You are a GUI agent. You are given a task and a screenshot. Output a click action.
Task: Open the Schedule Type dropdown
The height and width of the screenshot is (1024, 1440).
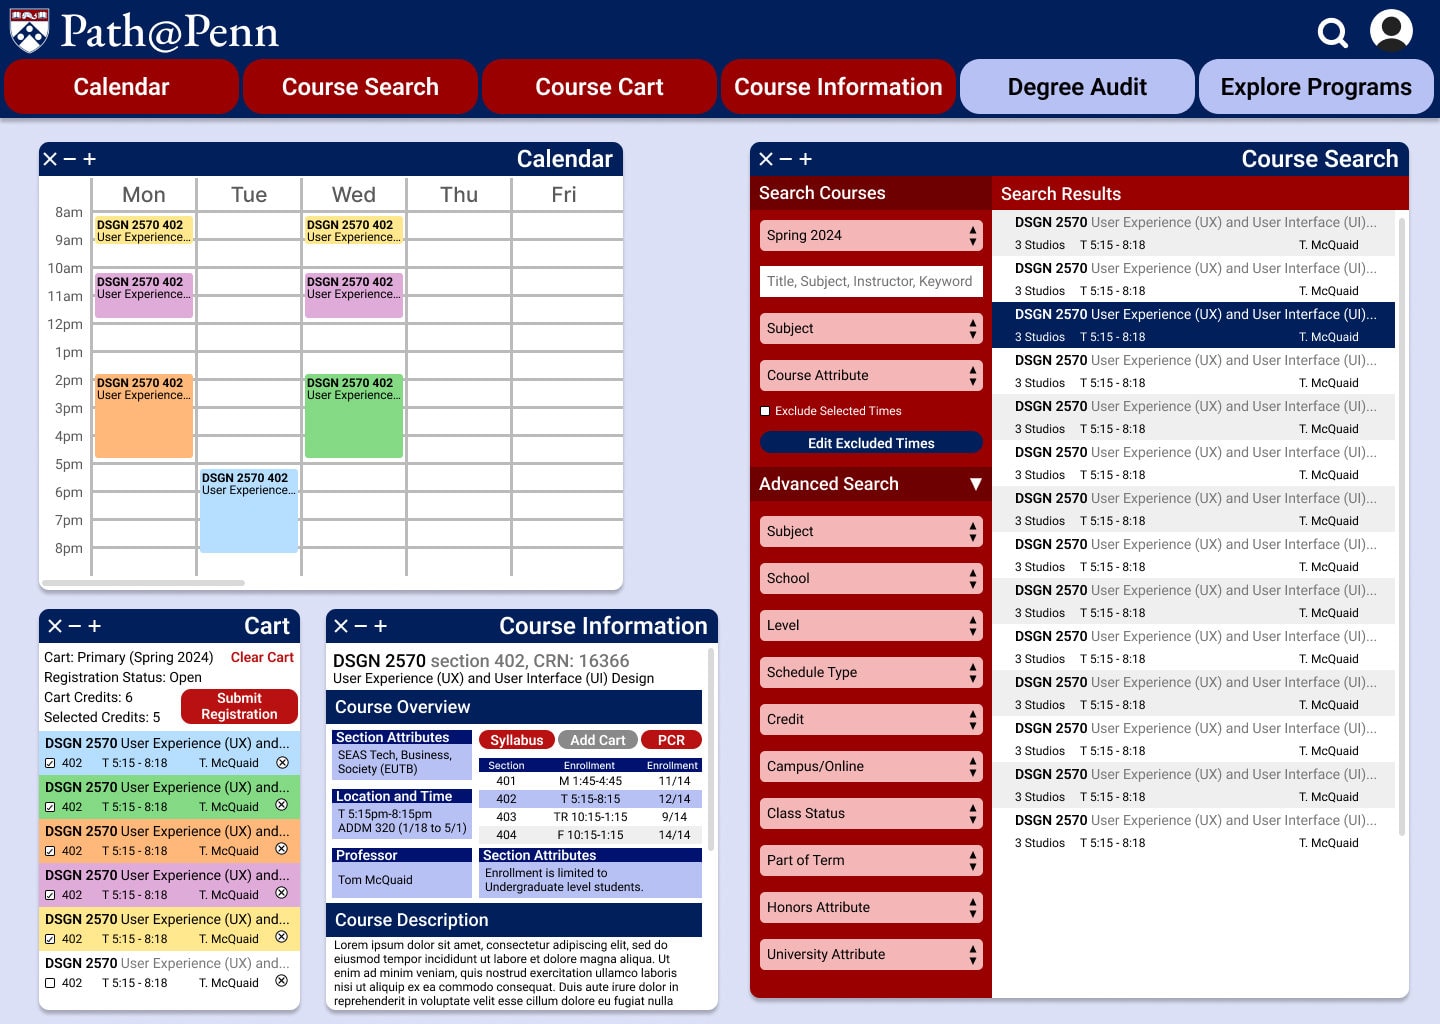(871, 672)
